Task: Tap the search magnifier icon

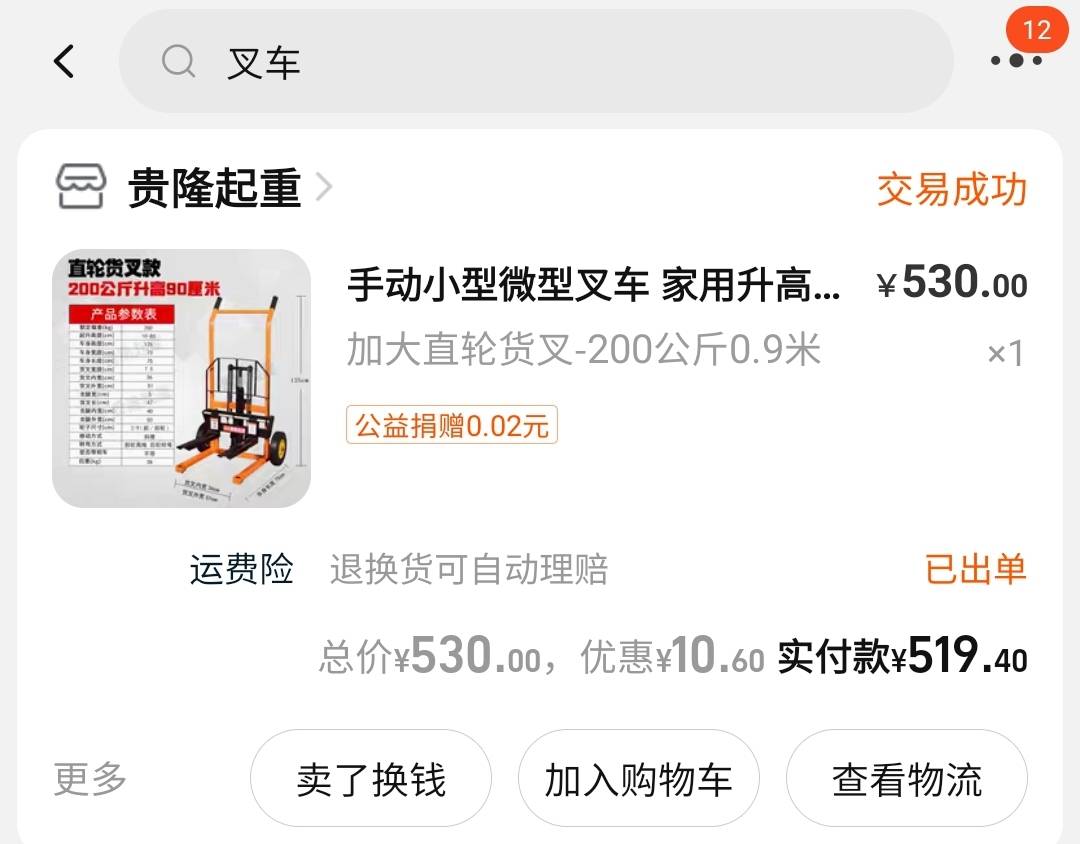Action: click(x=178, y=61)
